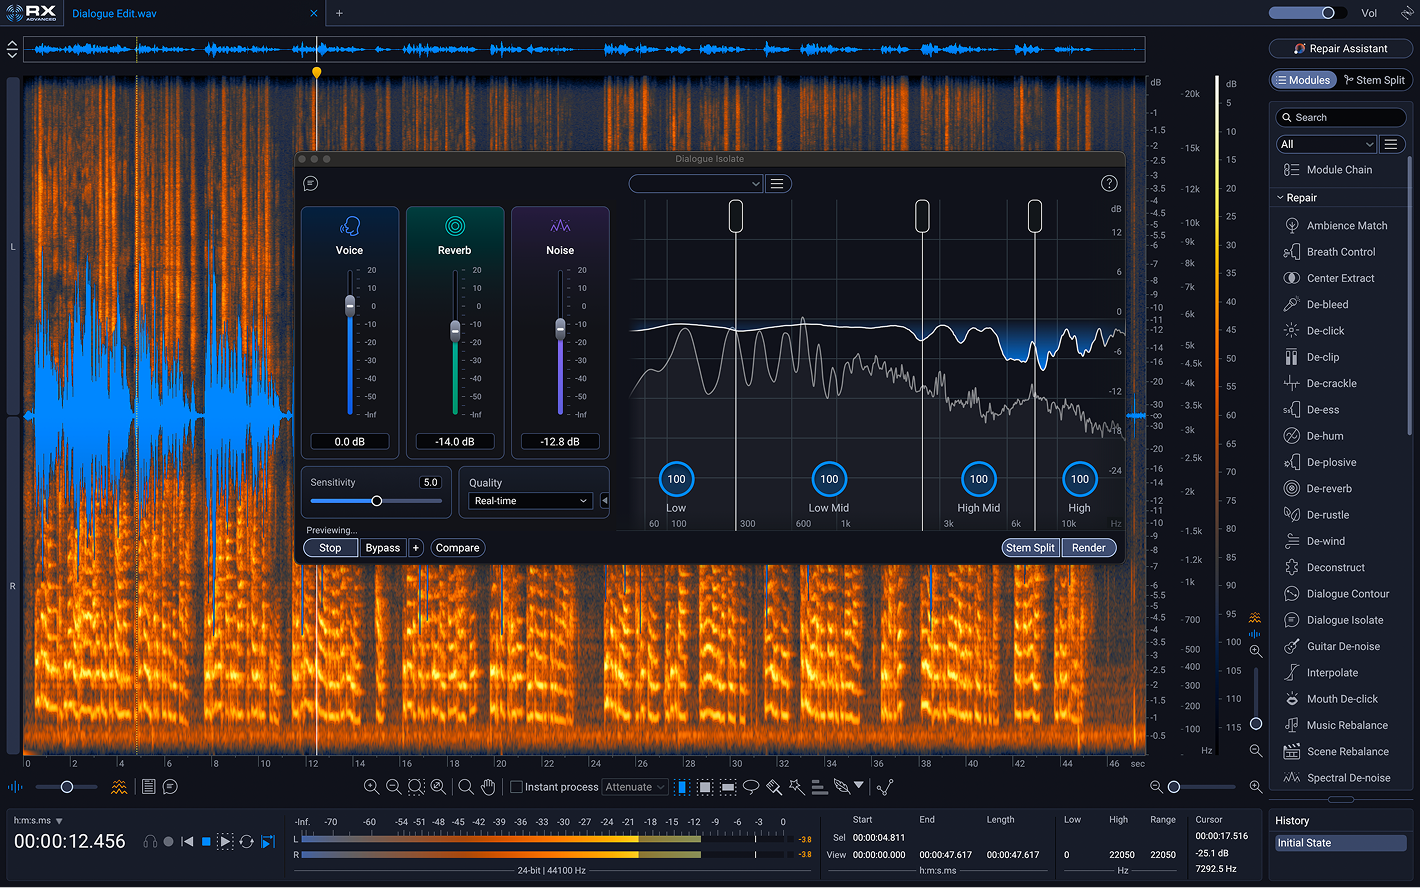Toggle Bypass in Dialogue Isolate
1420x888 pixels.
pyautogui.click(x=383, y=548)
